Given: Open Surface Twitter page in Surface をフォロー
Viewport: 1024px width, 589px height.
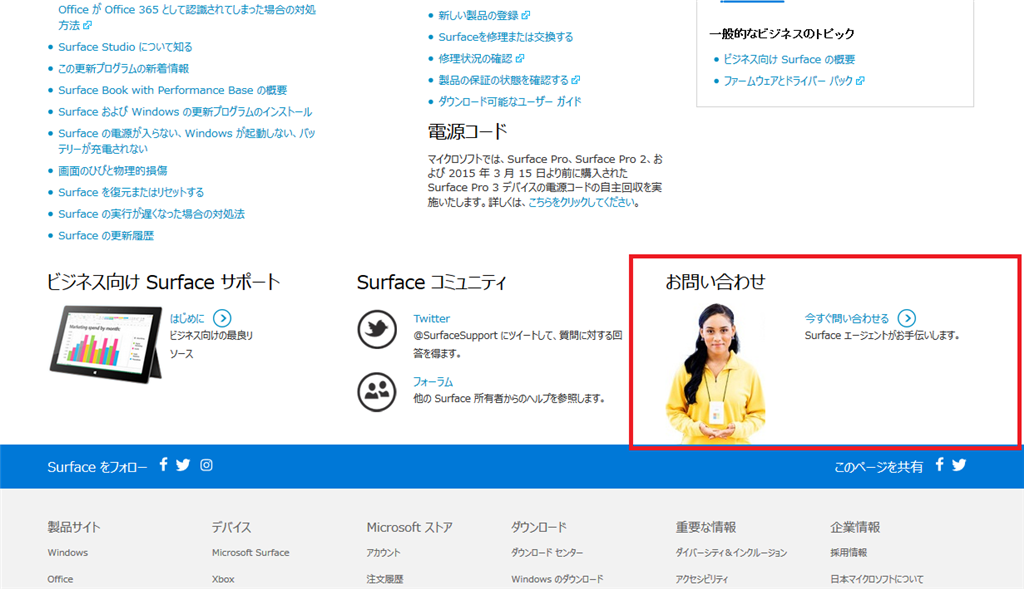Looking at the screenshot, I should click(x=183, y=465).
